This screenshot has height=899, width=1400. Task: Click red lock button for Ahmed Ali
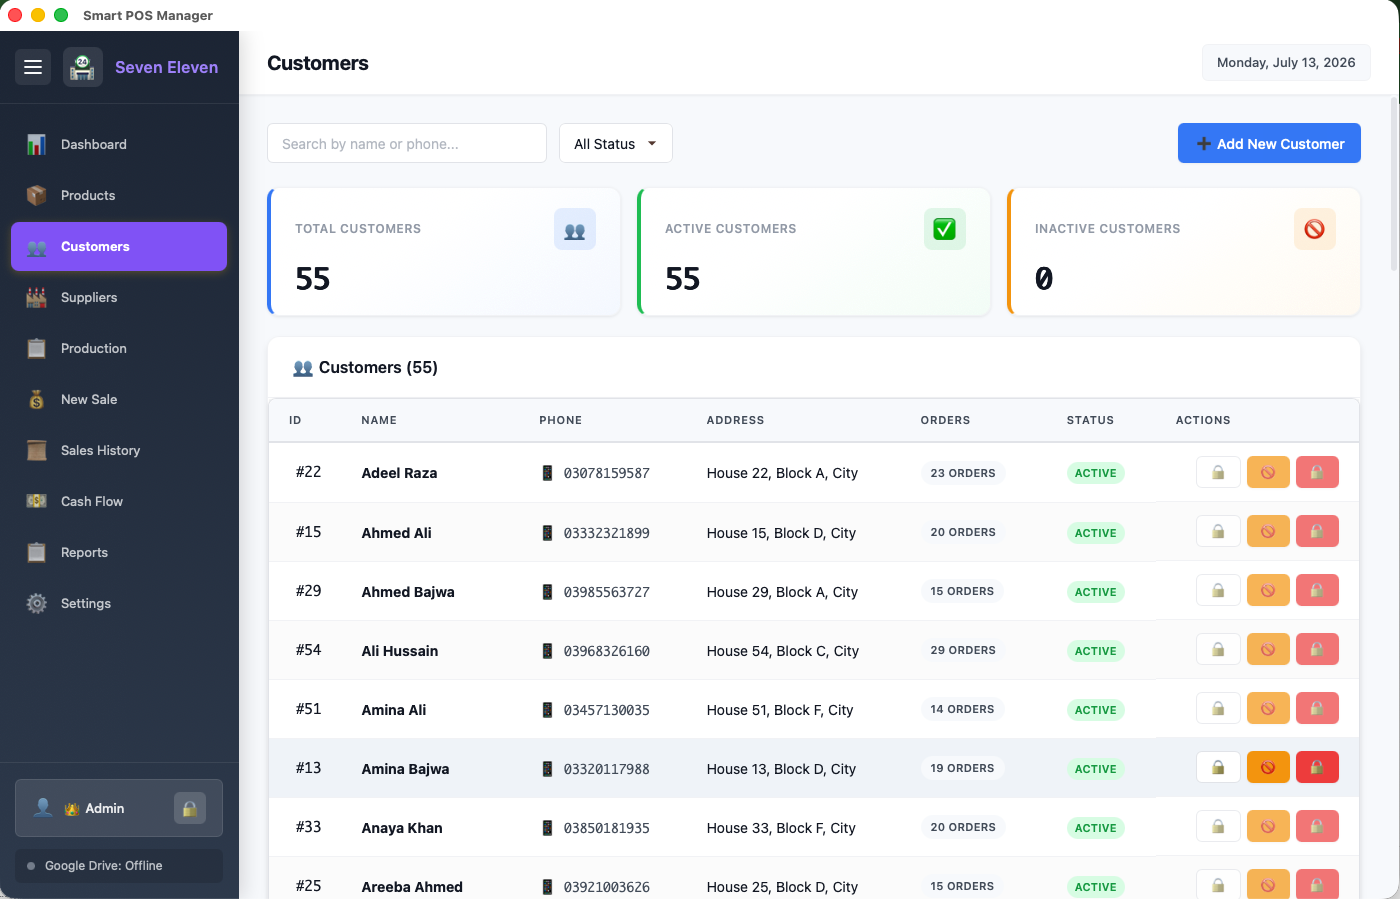[x=1317, y=531]
